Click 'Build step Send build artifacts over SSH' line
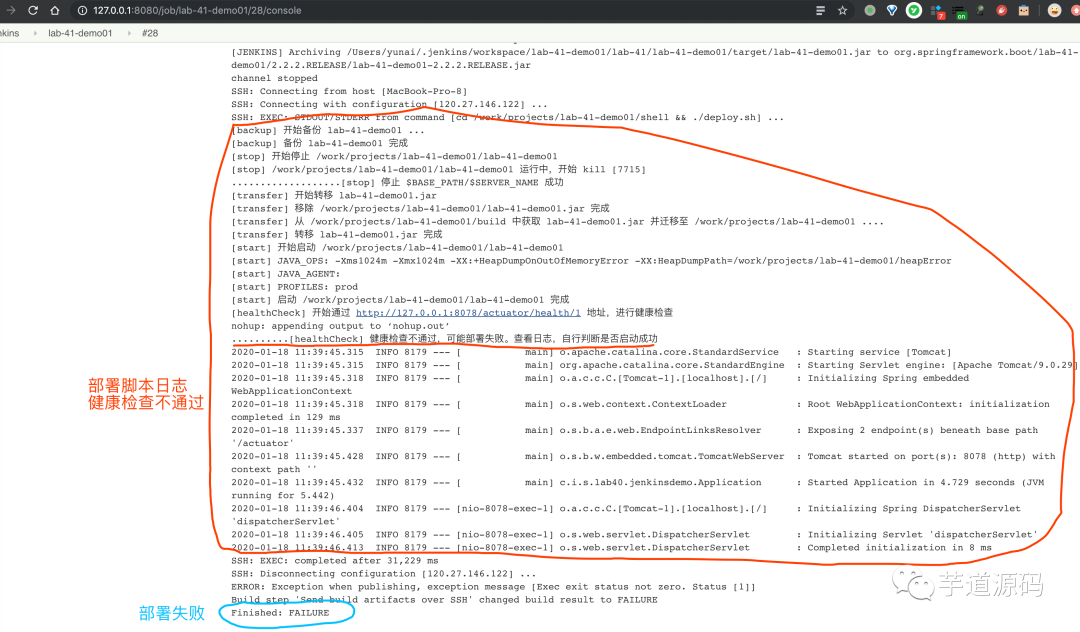 coord(444,600)
